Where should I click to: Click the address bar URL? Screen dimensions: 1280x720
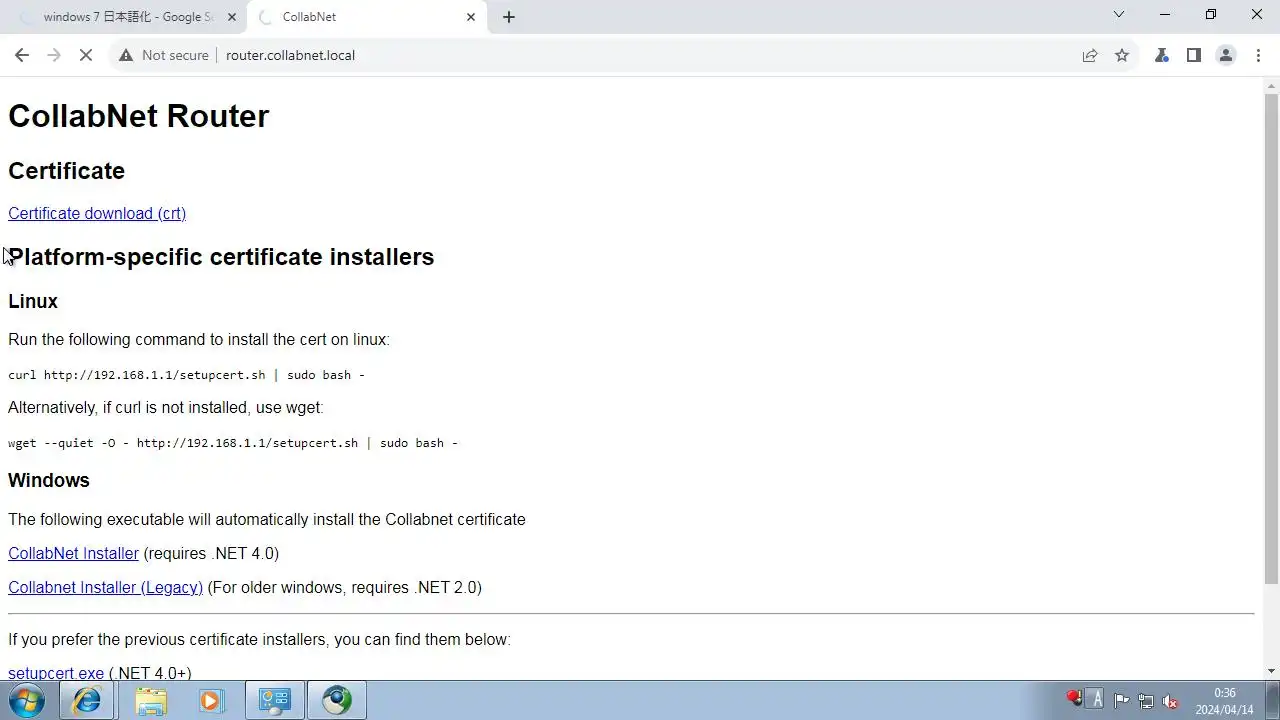coord(290,55)
